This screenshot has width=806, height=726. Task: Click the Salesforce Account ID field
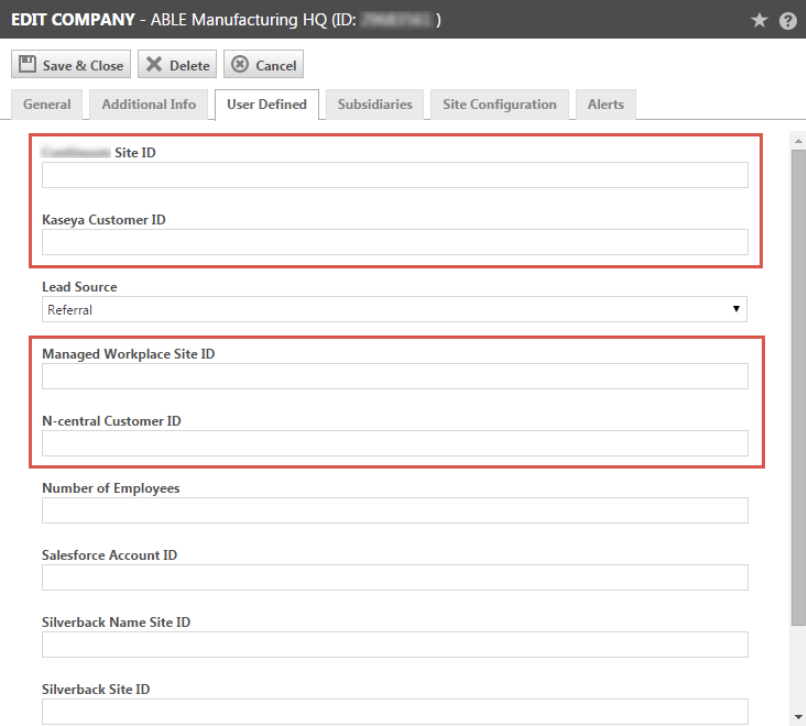(394, 577)
